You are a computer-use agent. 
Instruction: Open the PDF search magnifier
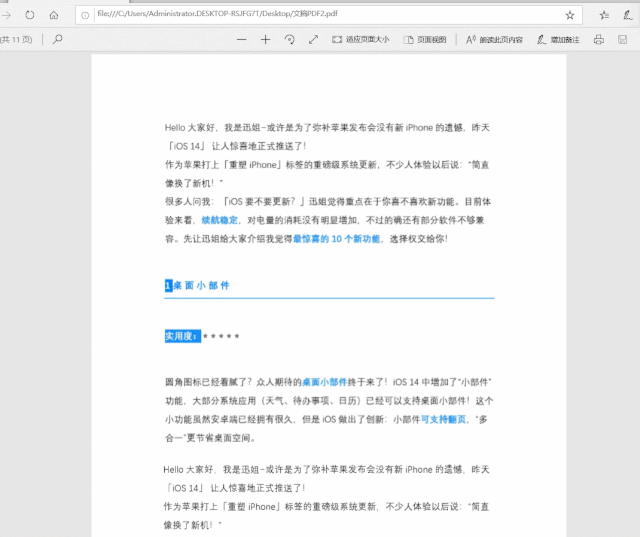click(58, 40)
